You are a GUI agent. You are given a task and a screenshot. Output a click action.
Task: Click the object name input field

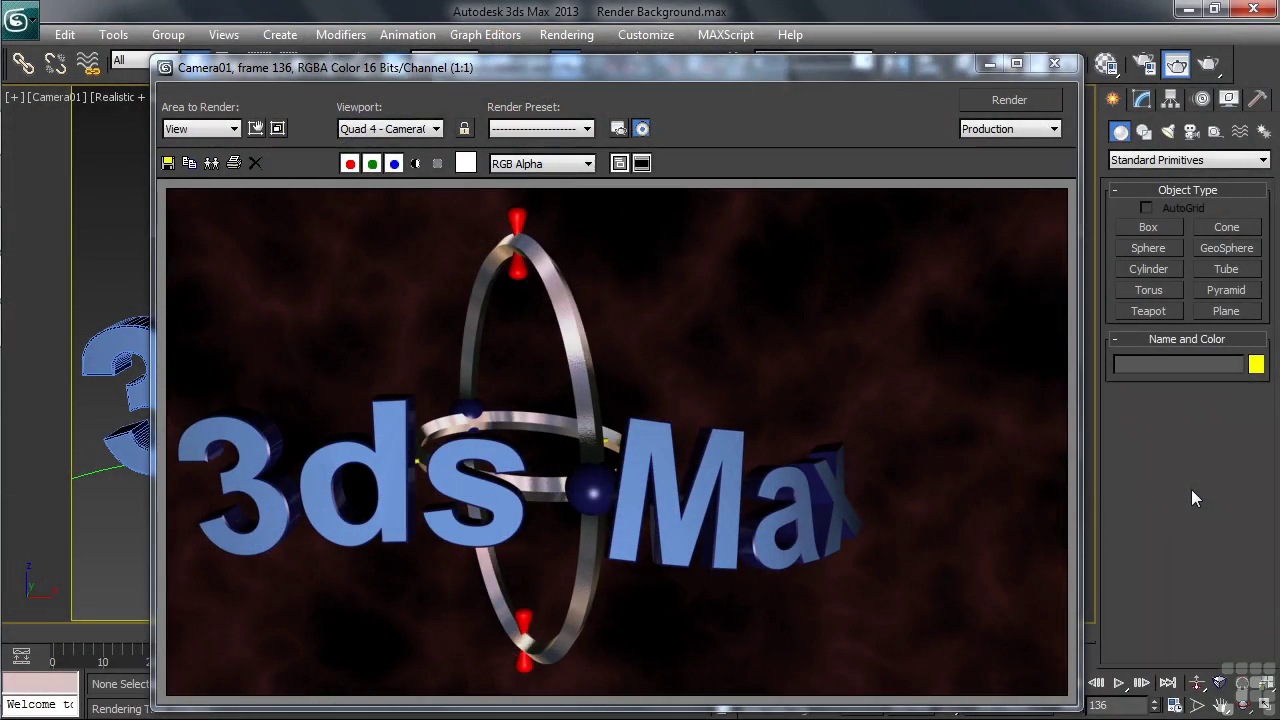(1179, 365)
